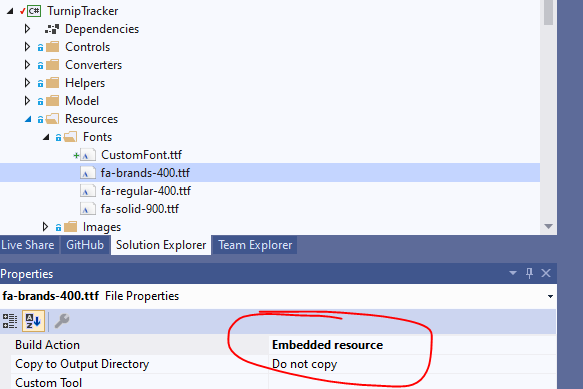The height and width of the screenshot is (389, 583).
Task: Expand the Images folder
Action: click(x=45, y=226)
